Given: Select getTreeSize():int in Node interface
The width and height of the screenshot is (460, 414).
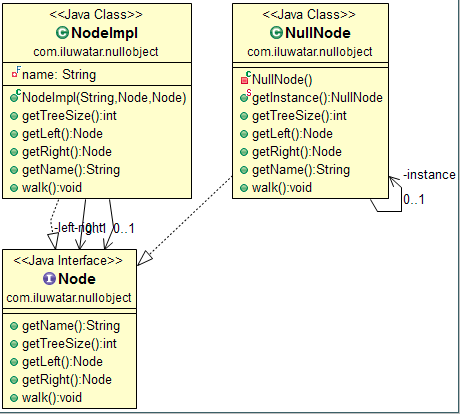Looking at the screenshot, I should [69, 344].
